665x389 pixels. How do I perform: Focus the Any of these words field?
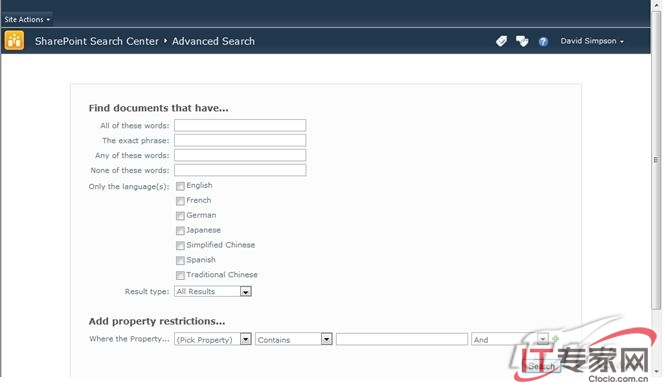click(240, 155)
